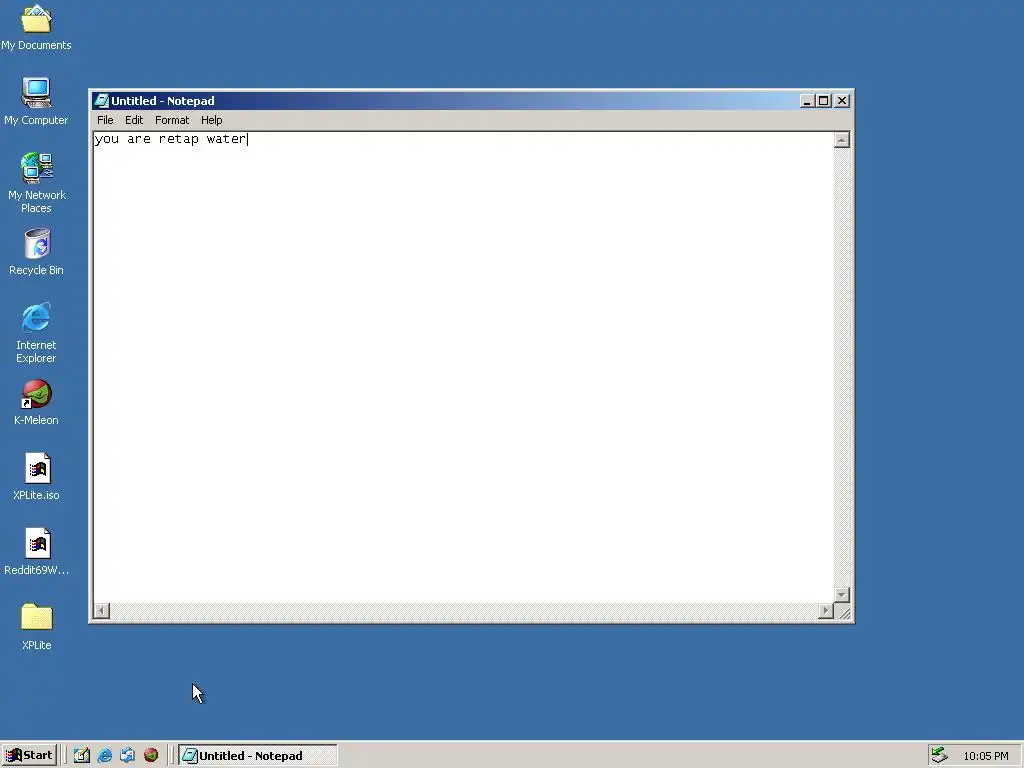Click the horizontal scrollbar right arrow
This screenshot has height=768, width=1024.
(826, 611)
